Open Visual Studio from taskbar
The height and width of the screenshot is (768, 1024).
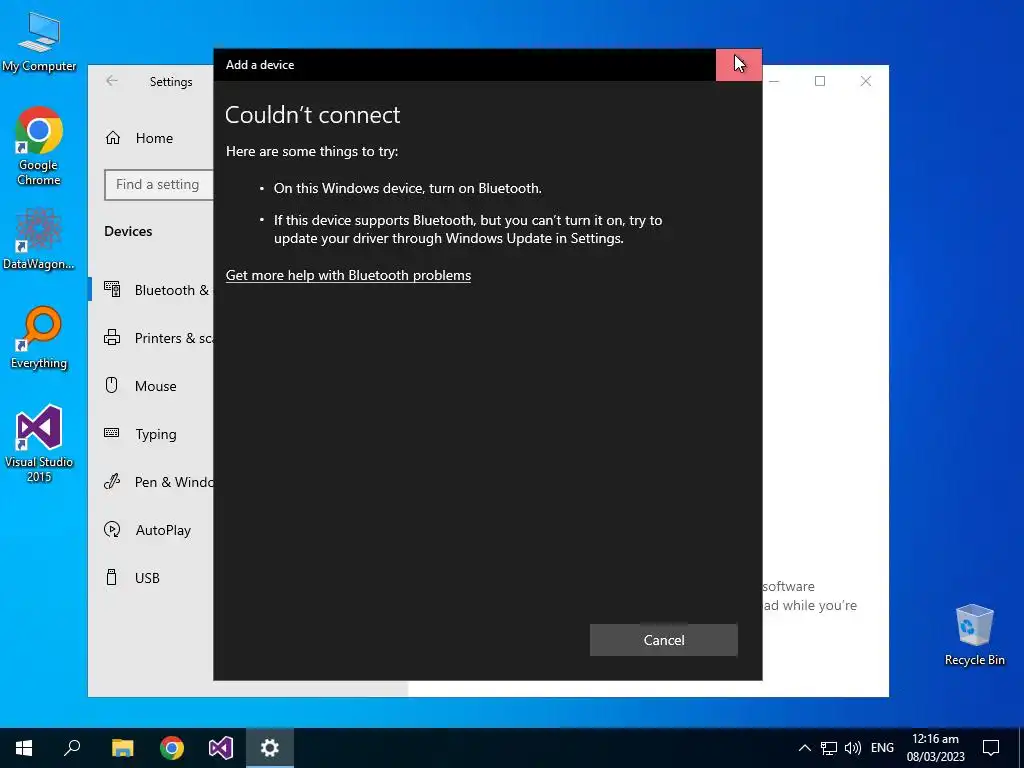pyautogui.click(x=221, y=748)
